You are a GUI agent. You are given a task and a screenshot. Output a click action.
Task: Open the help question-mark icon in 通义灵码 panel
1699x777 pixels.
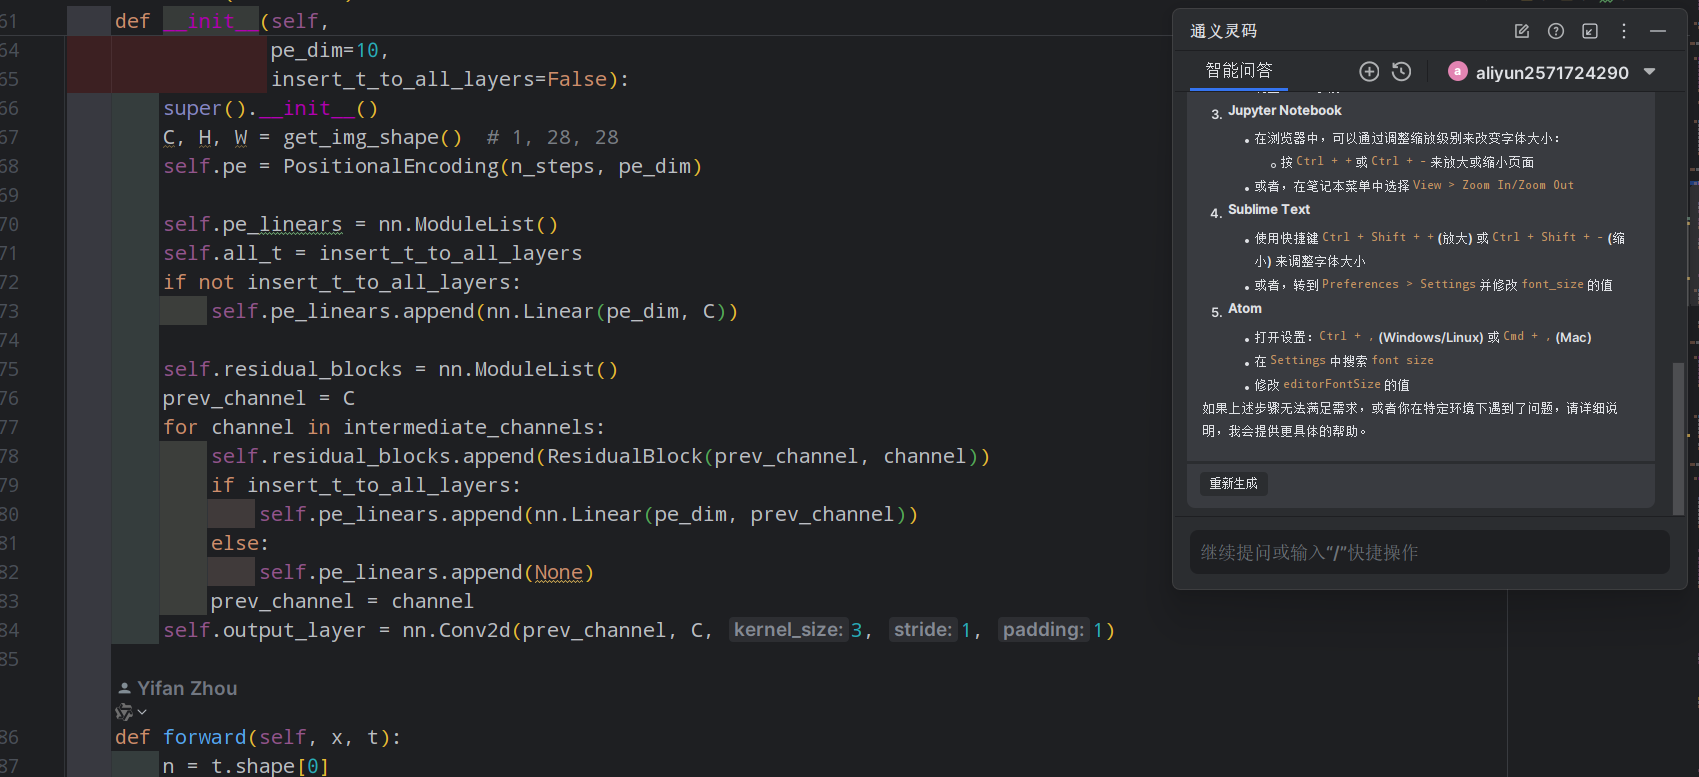tap(1556, 31)
